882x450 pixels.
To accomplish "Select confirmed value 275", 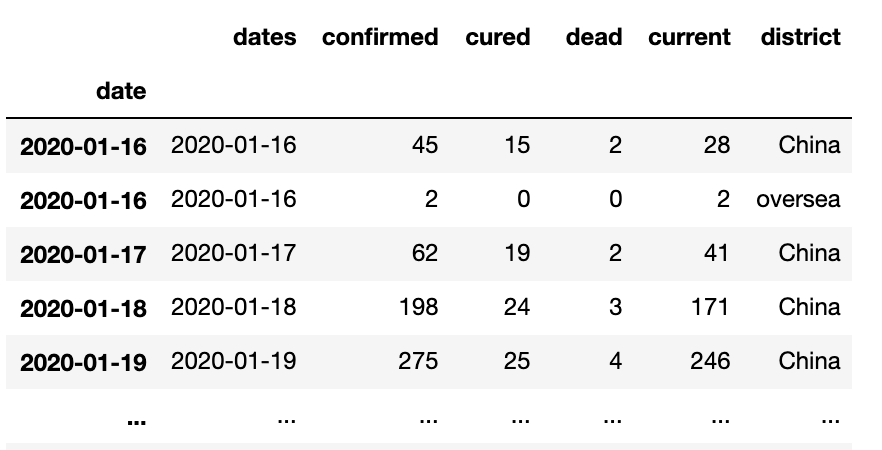I will pos(418,361).
